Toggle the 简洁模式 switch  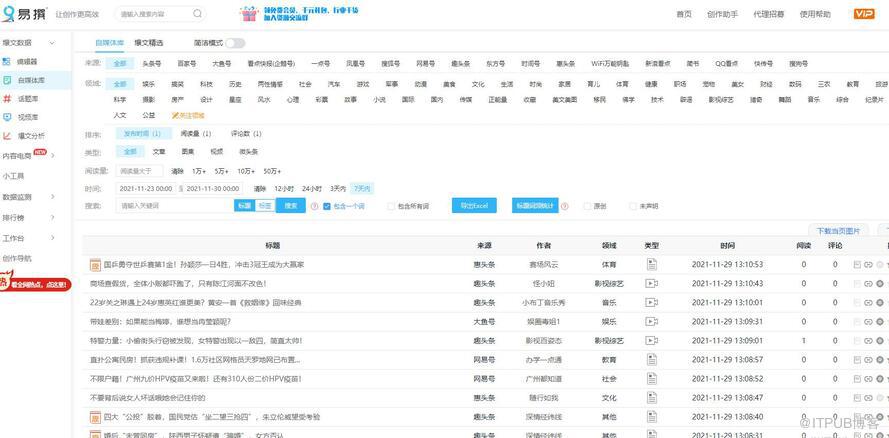(x=235, y=43)
